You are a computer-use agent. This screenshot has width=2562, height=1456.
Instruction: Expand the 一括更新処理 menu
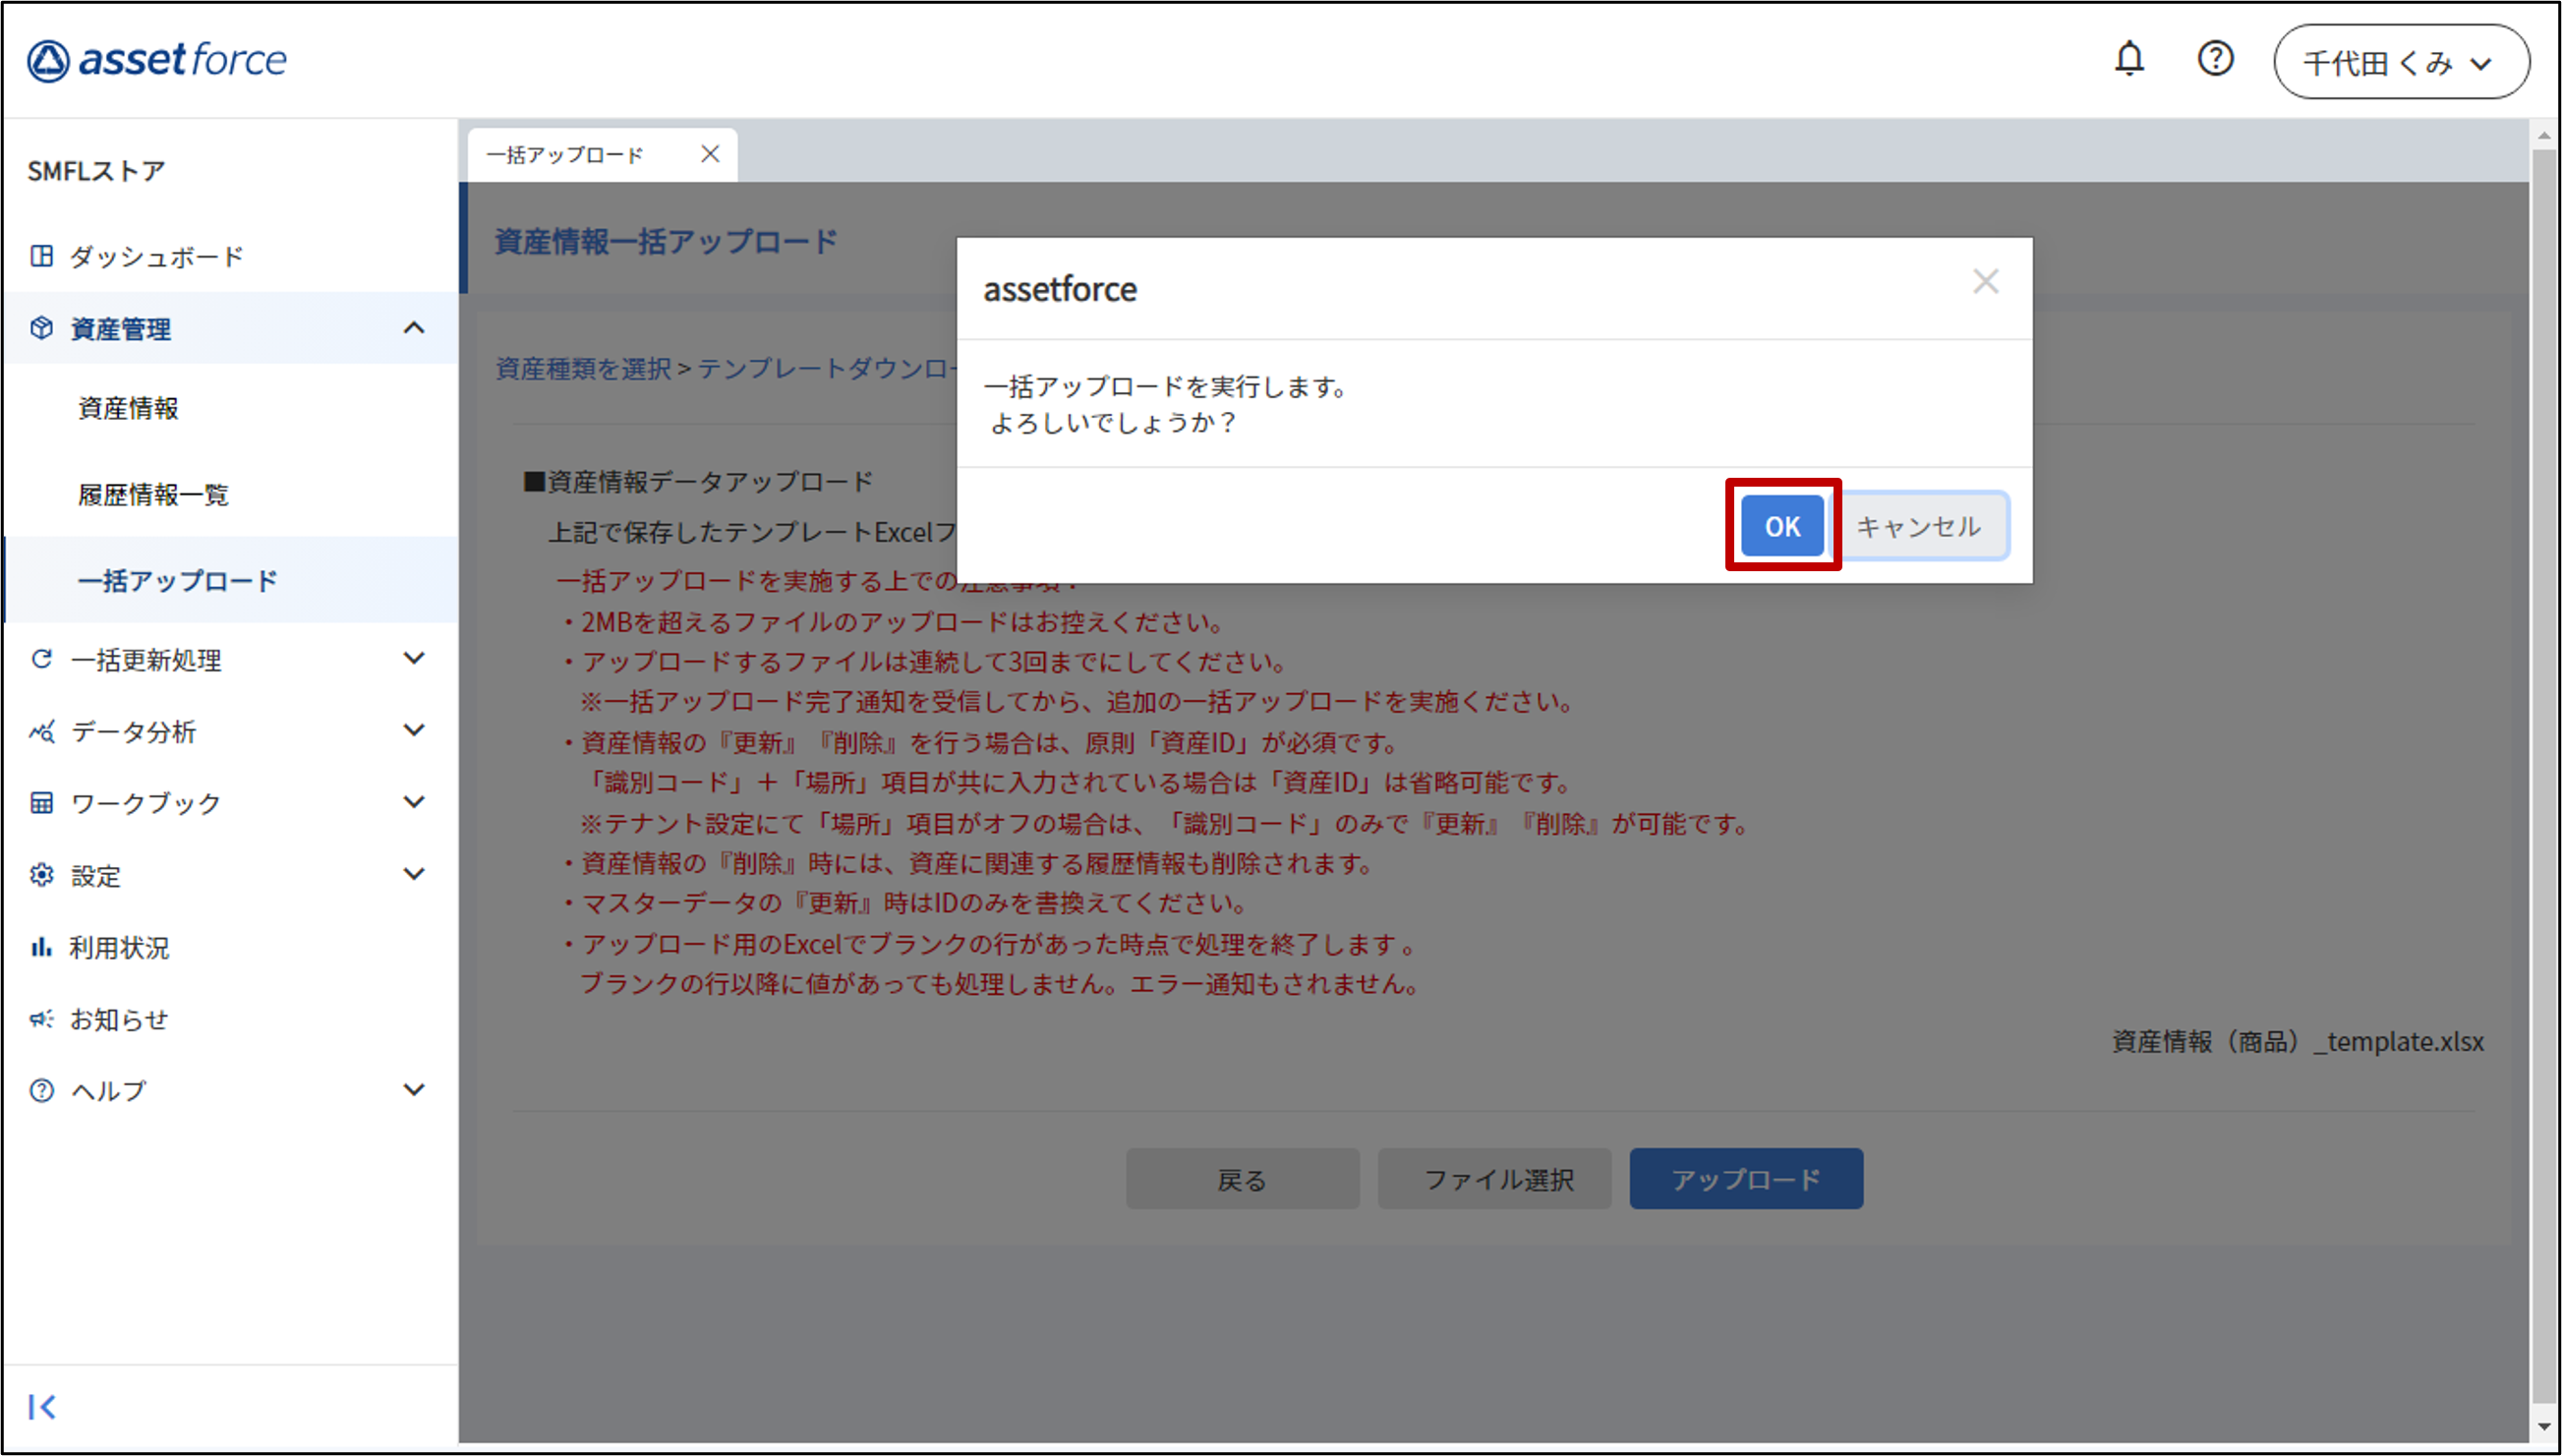[x=413, y=658]
